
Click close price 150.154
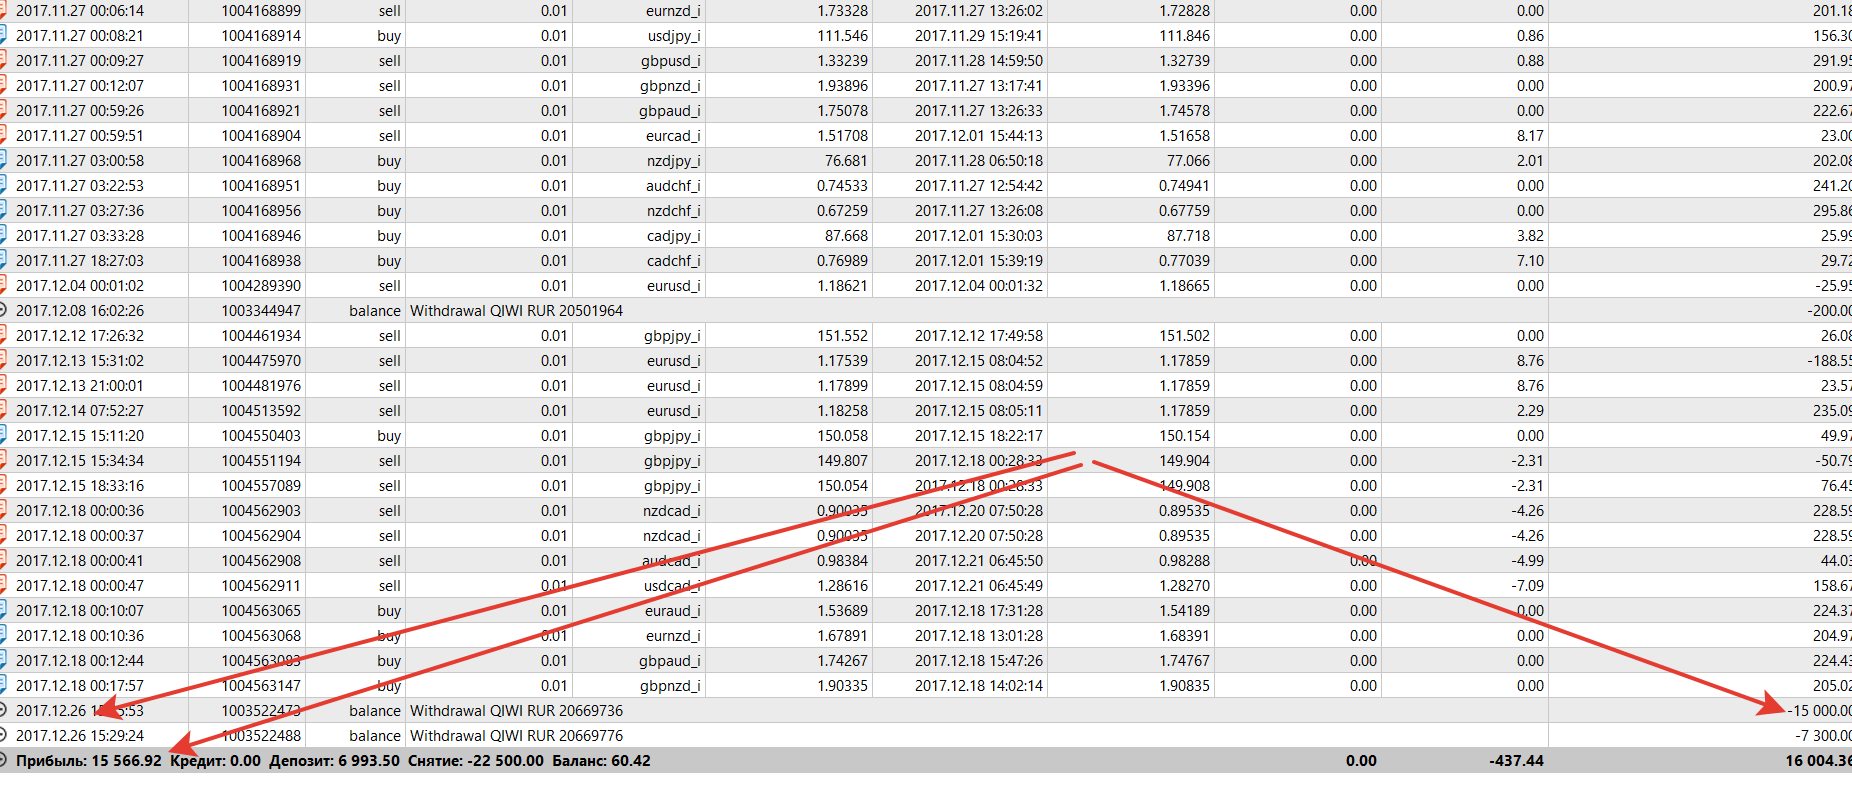coord(1184,435)
